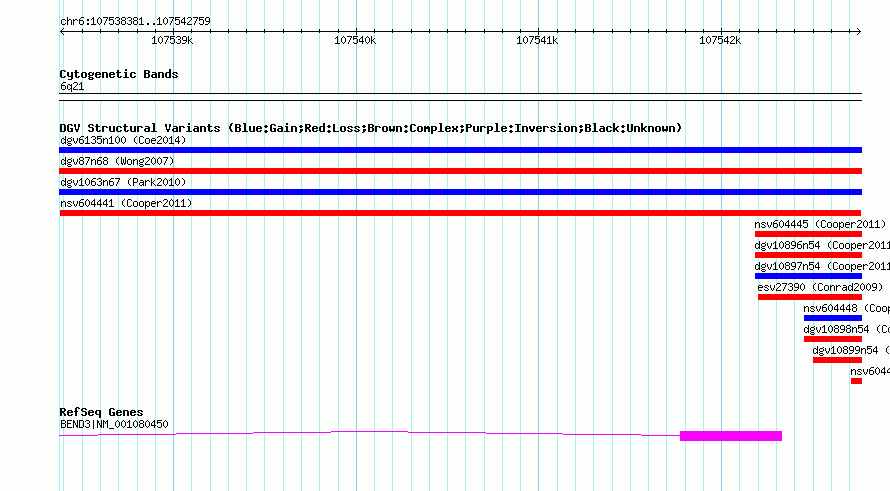
Task: Click the left arrowhead of the ruler
Action: pyautogui.click(x=62, y=31)
